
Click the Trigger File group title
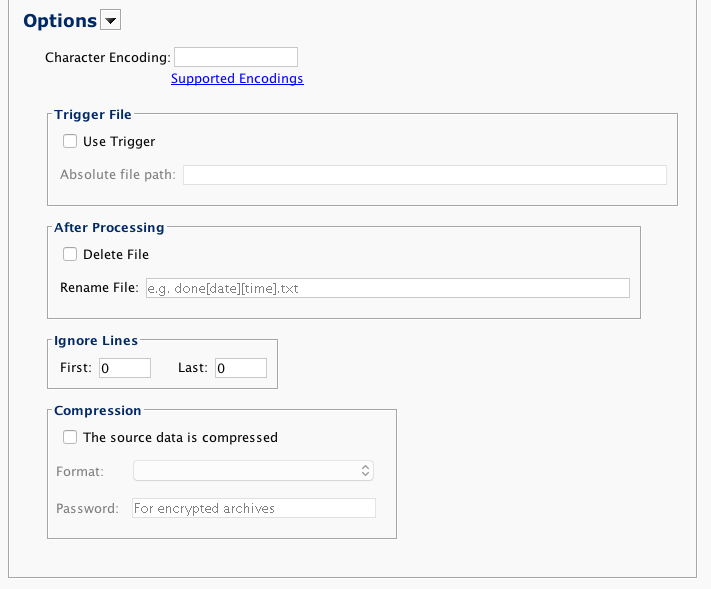coord(93,115)
